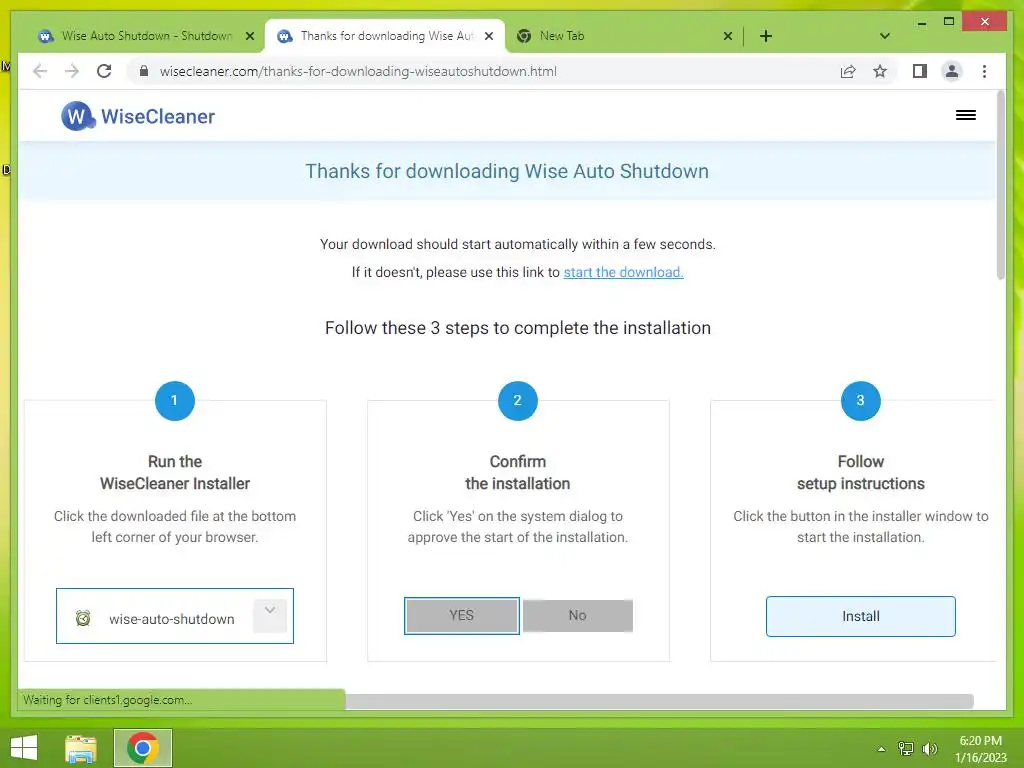Open the taskbar clock and date
This screenshot has width=1024, height=768.
coord(980,749)
